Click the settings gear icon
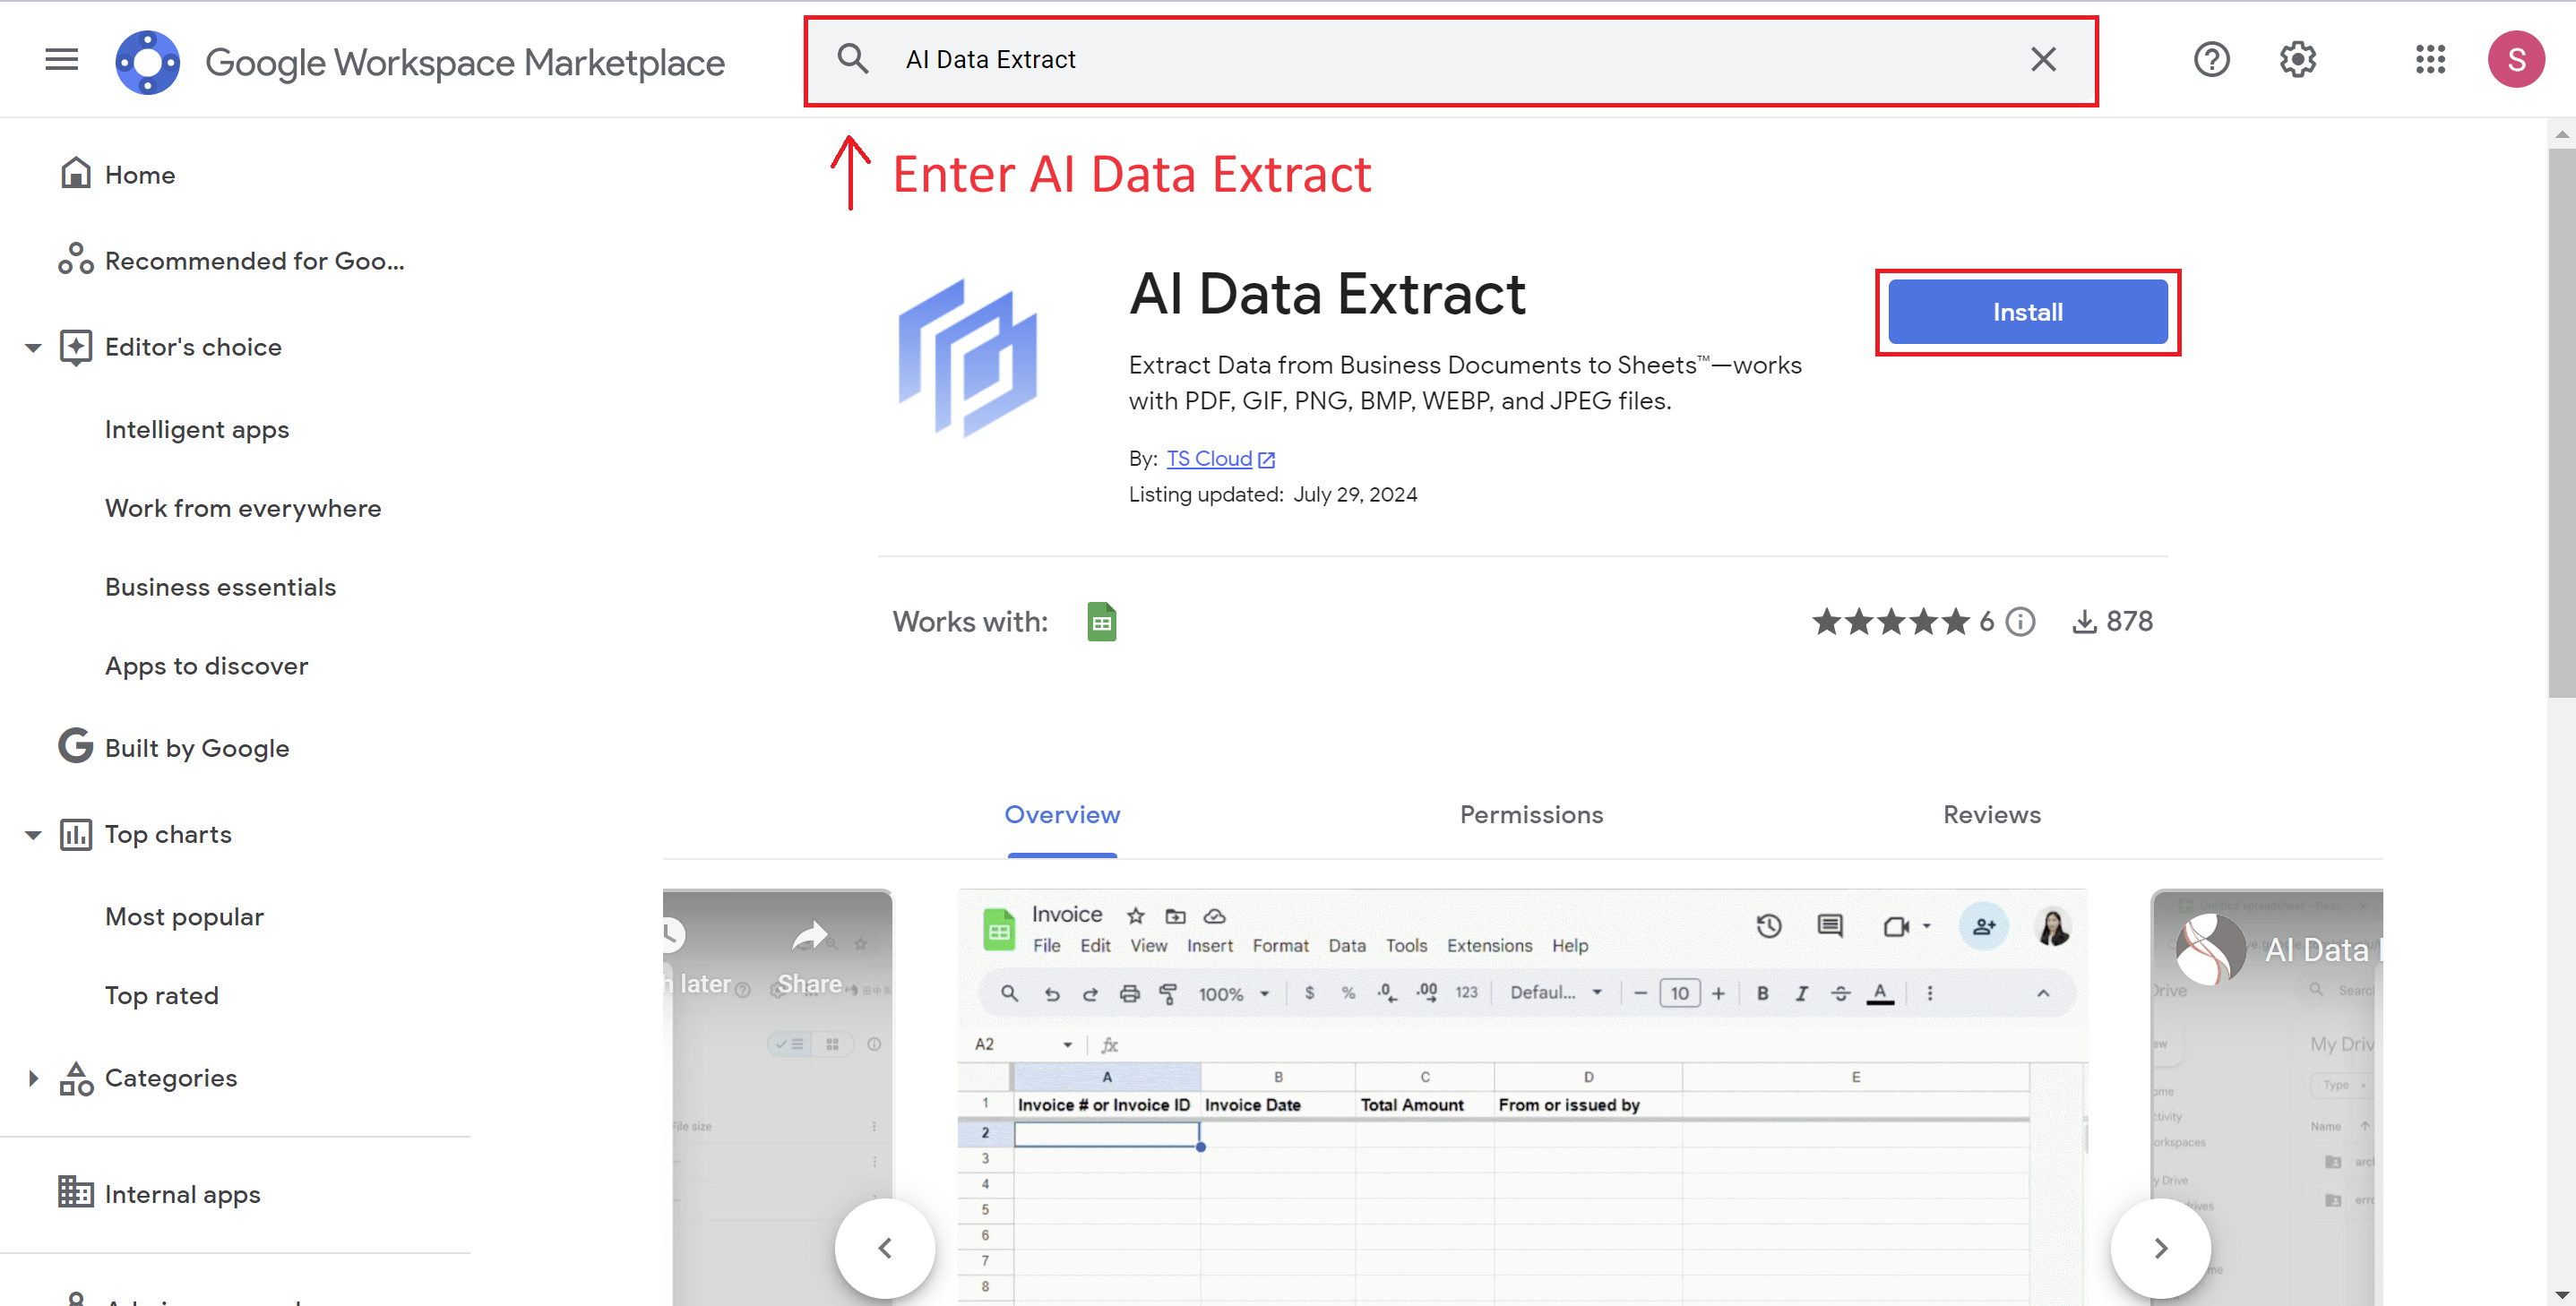Image resolution: width=2576 pixels, height=1306 pixels. click(2296, 58)
